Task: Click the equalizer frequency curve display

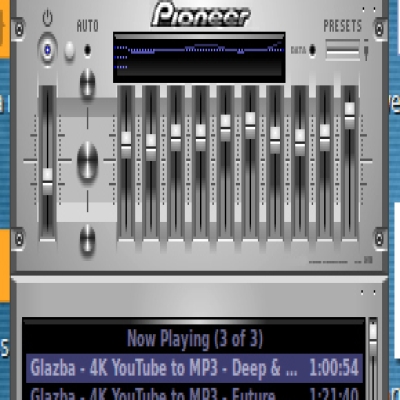Action: click(x=199, y=58)
